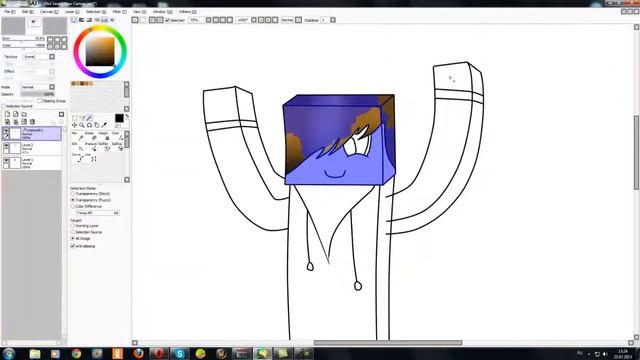This screenshot has width=640, height=360.
Task: Hide the Layer1 eye icon
Action: coord(6,161)
